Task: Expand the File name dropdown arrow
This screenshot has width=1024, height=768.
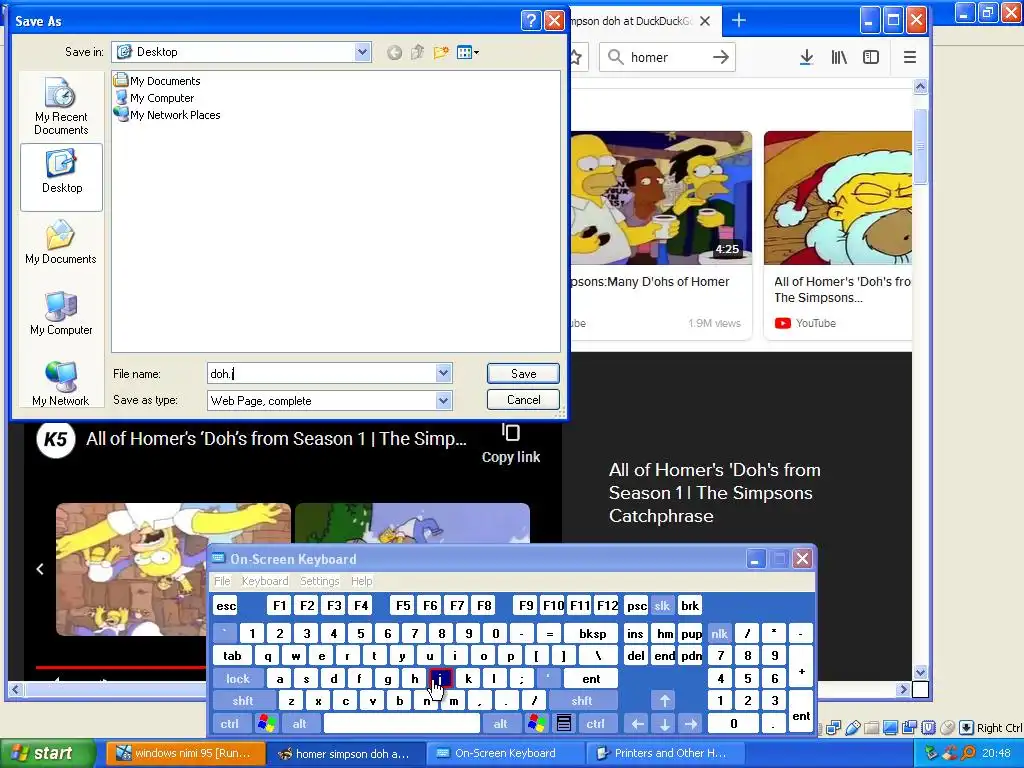Action: click(443, 374)
